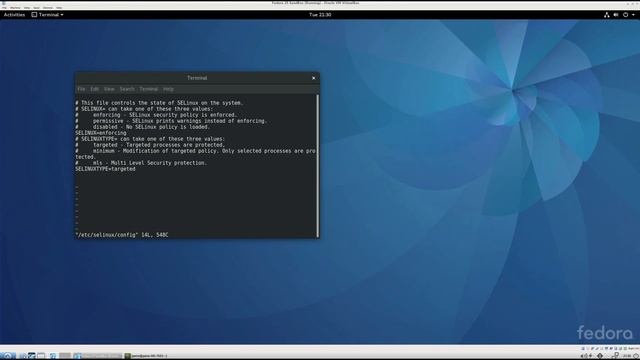Screen dimensions: 640x360
Task: Click the terminal task item in host taskbar
Action: click(x=146, y=356)
